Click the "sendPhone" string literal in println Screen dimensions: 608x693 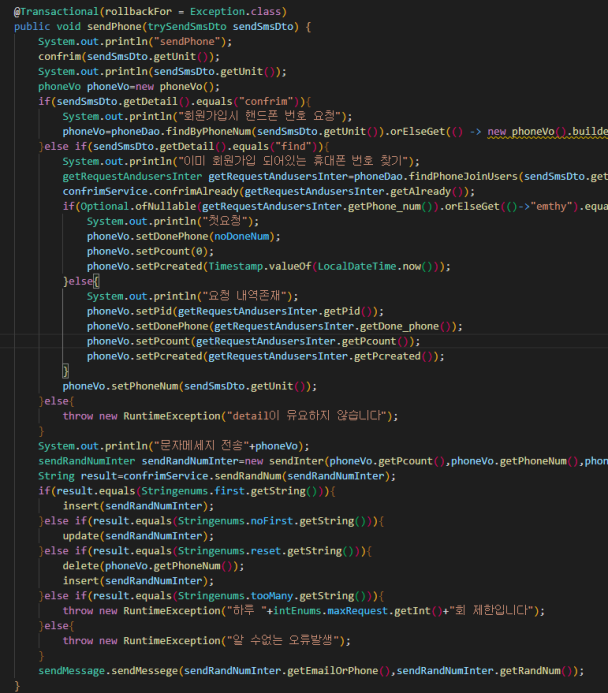pos(187,42)
